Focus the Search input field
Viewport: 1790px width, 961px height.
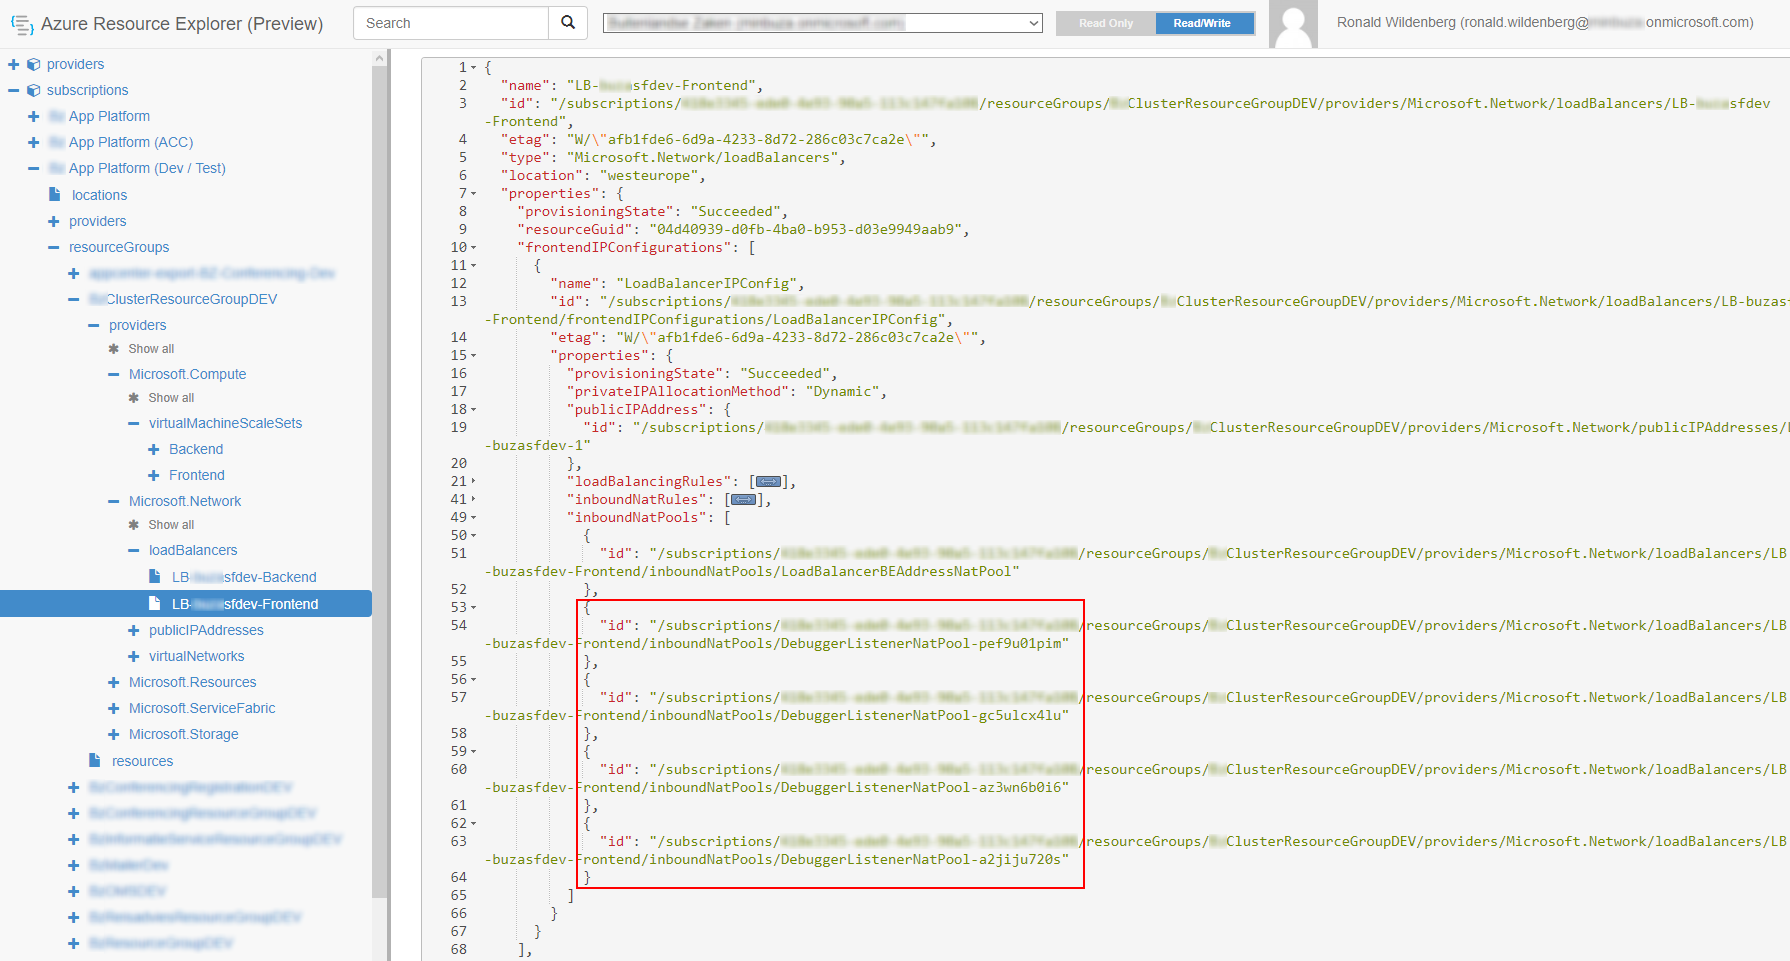pos(451,23)
